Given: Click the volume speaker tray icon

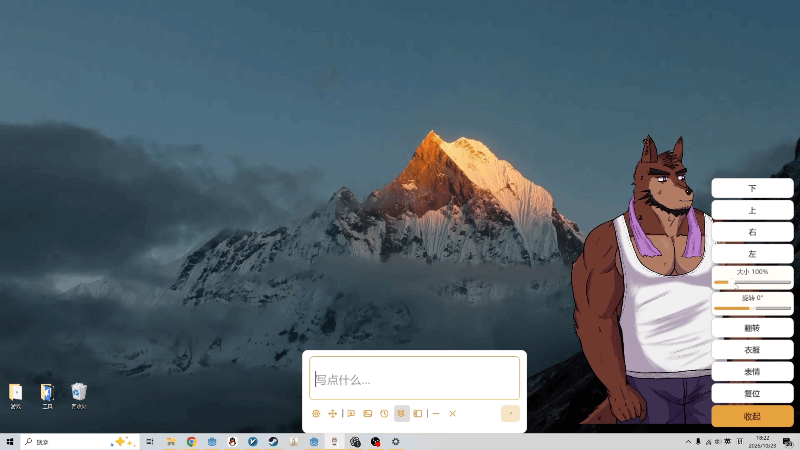Looking at the screenshot, I should 718,442.
